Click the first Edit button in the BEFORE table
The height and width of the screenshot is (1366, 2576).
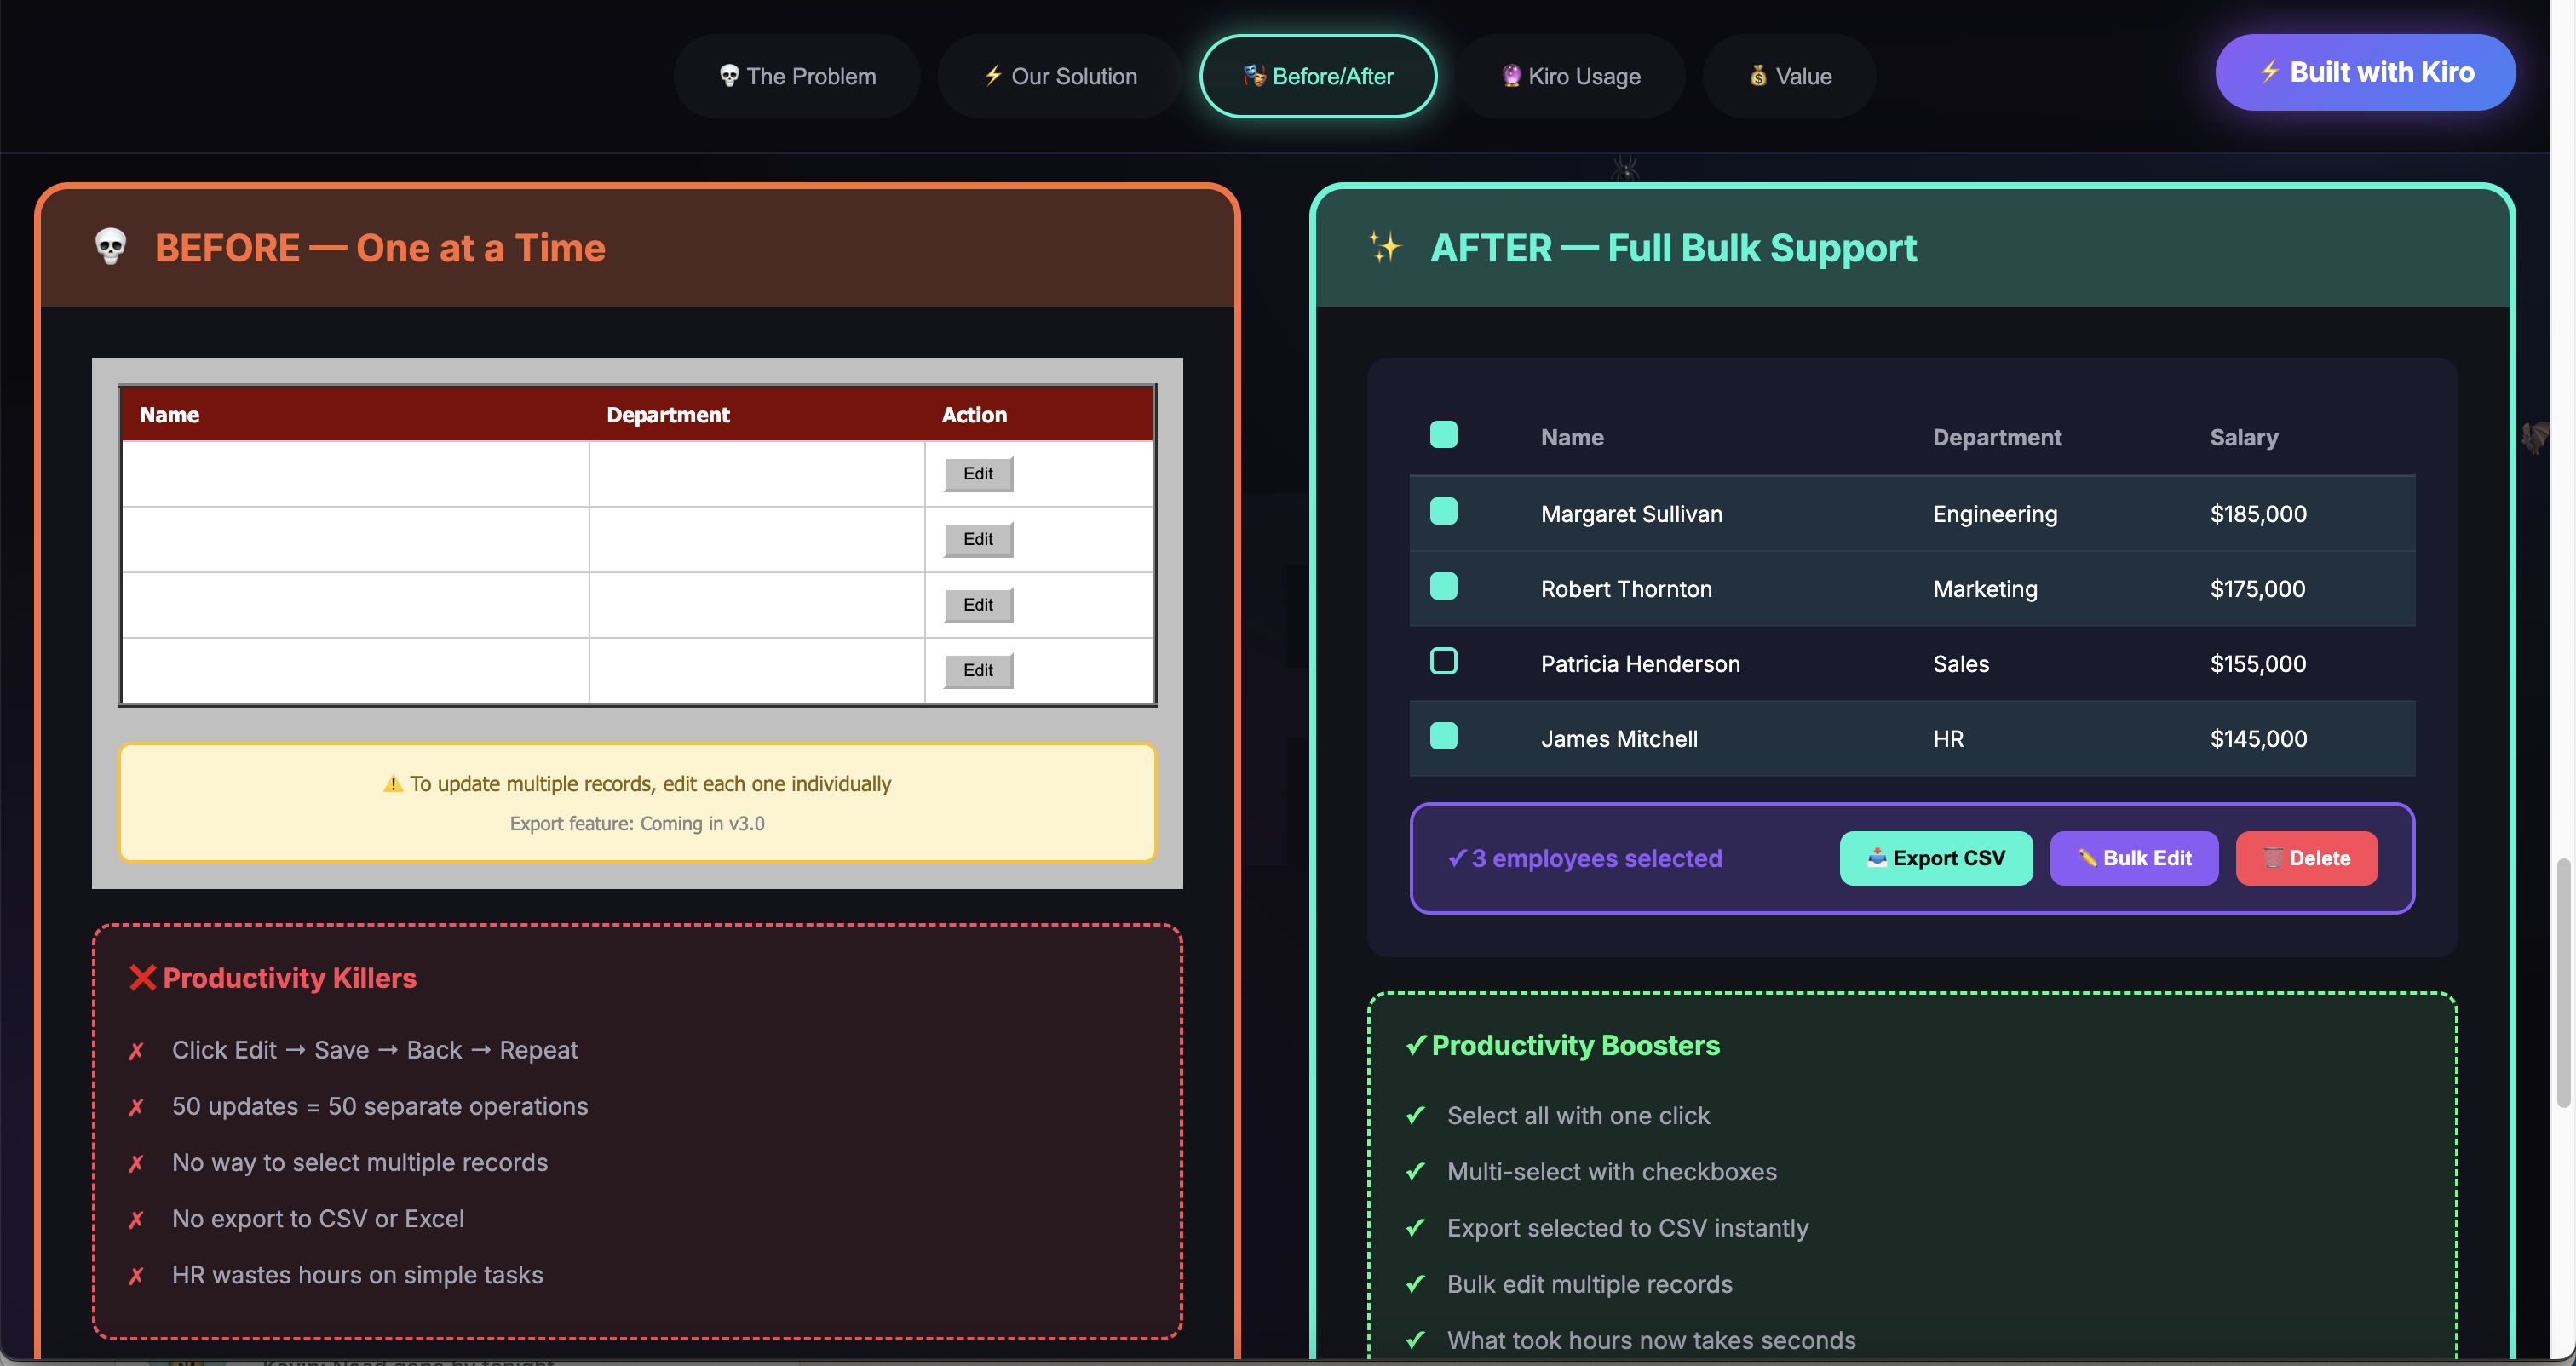(978, 474)
